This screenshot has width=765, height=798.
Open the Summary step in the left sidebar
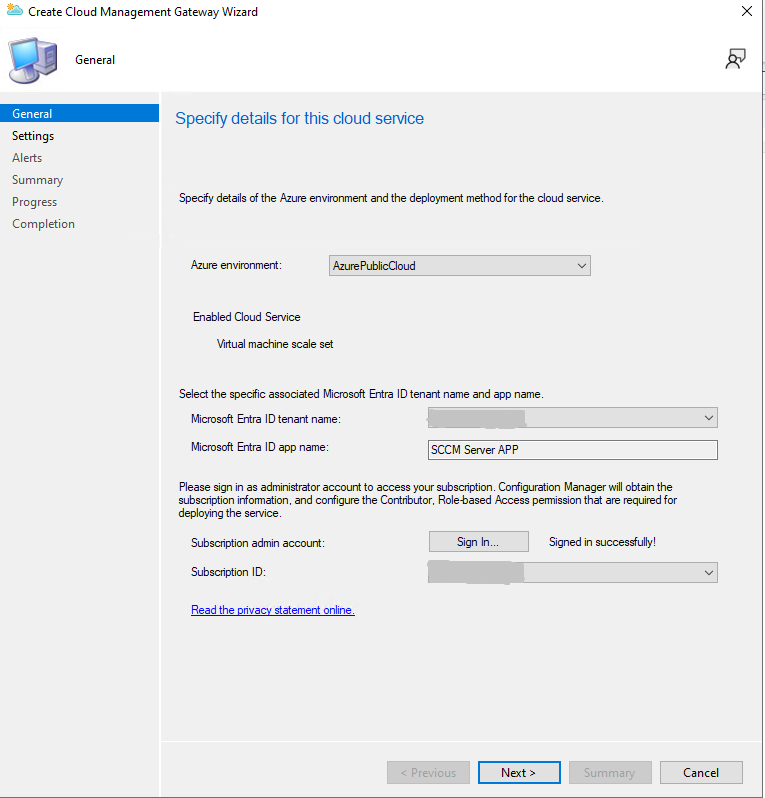37,180
